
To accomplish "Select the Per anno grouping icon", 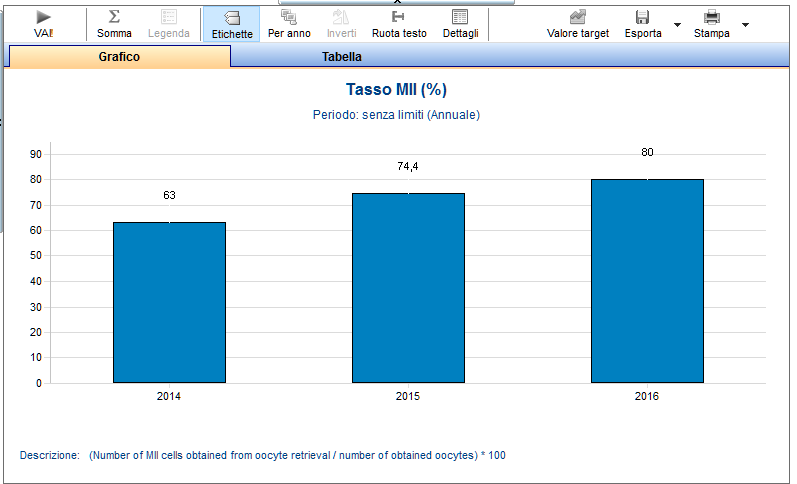I will click(x=289, y=17).
